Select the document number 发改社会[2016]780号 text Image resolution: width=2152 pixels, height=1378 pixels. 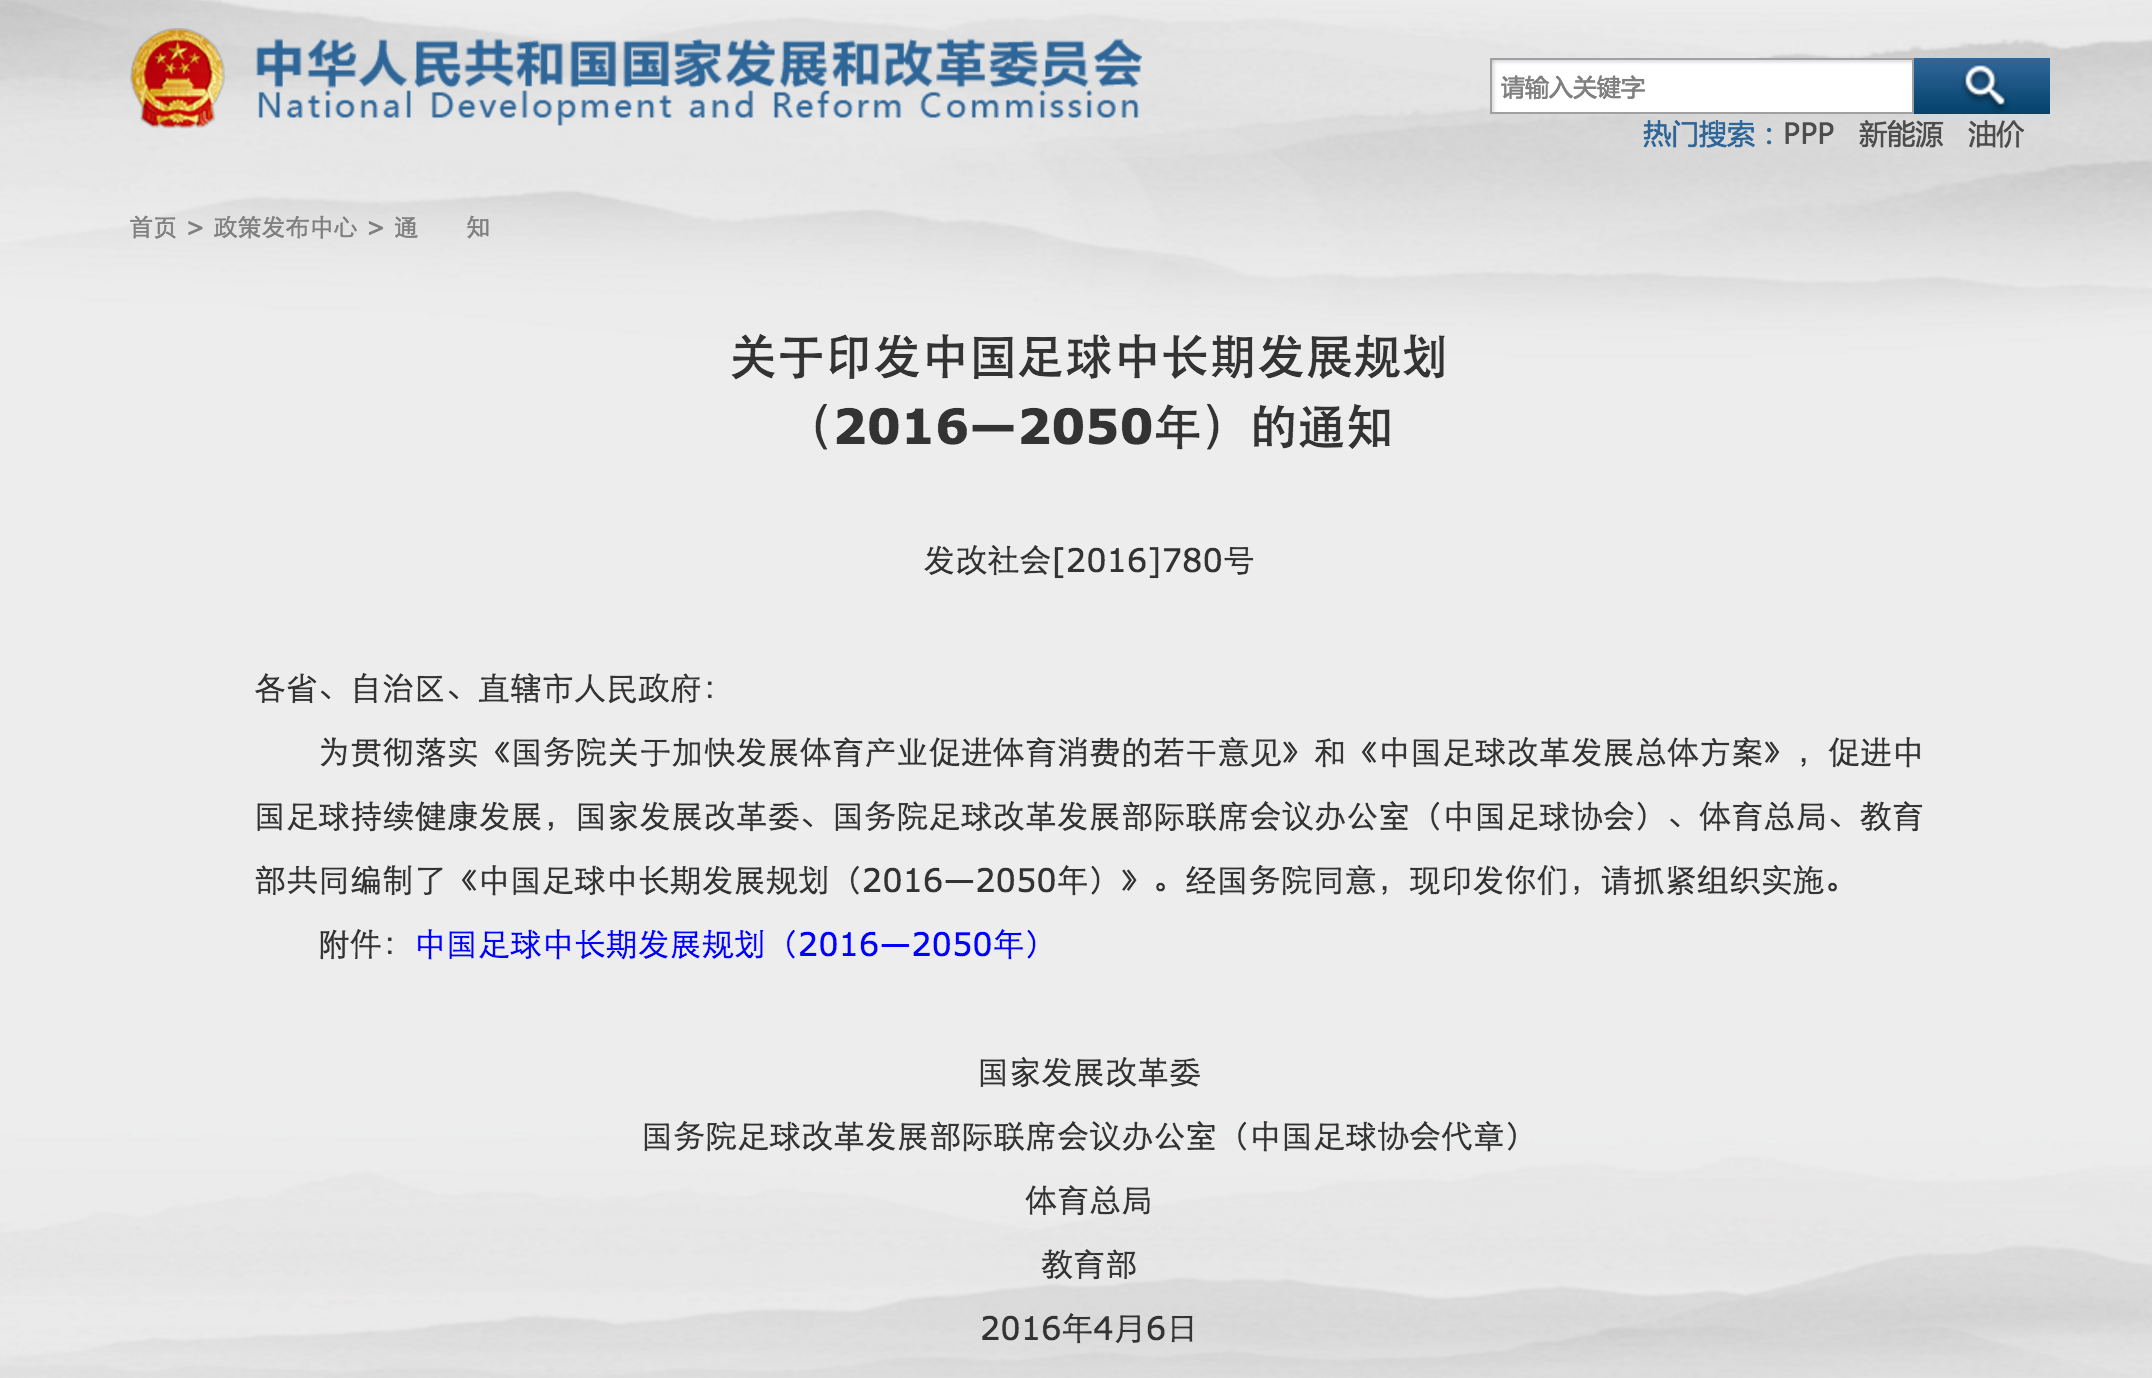(x=1076, y=562)
